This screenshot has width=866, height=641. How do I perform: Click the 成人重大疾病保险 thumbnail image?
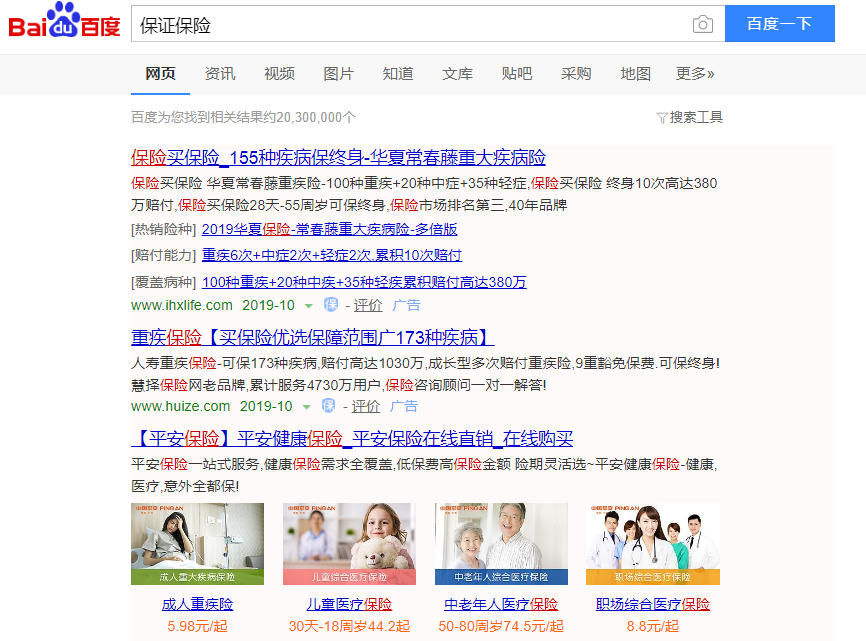coord(197,544)
